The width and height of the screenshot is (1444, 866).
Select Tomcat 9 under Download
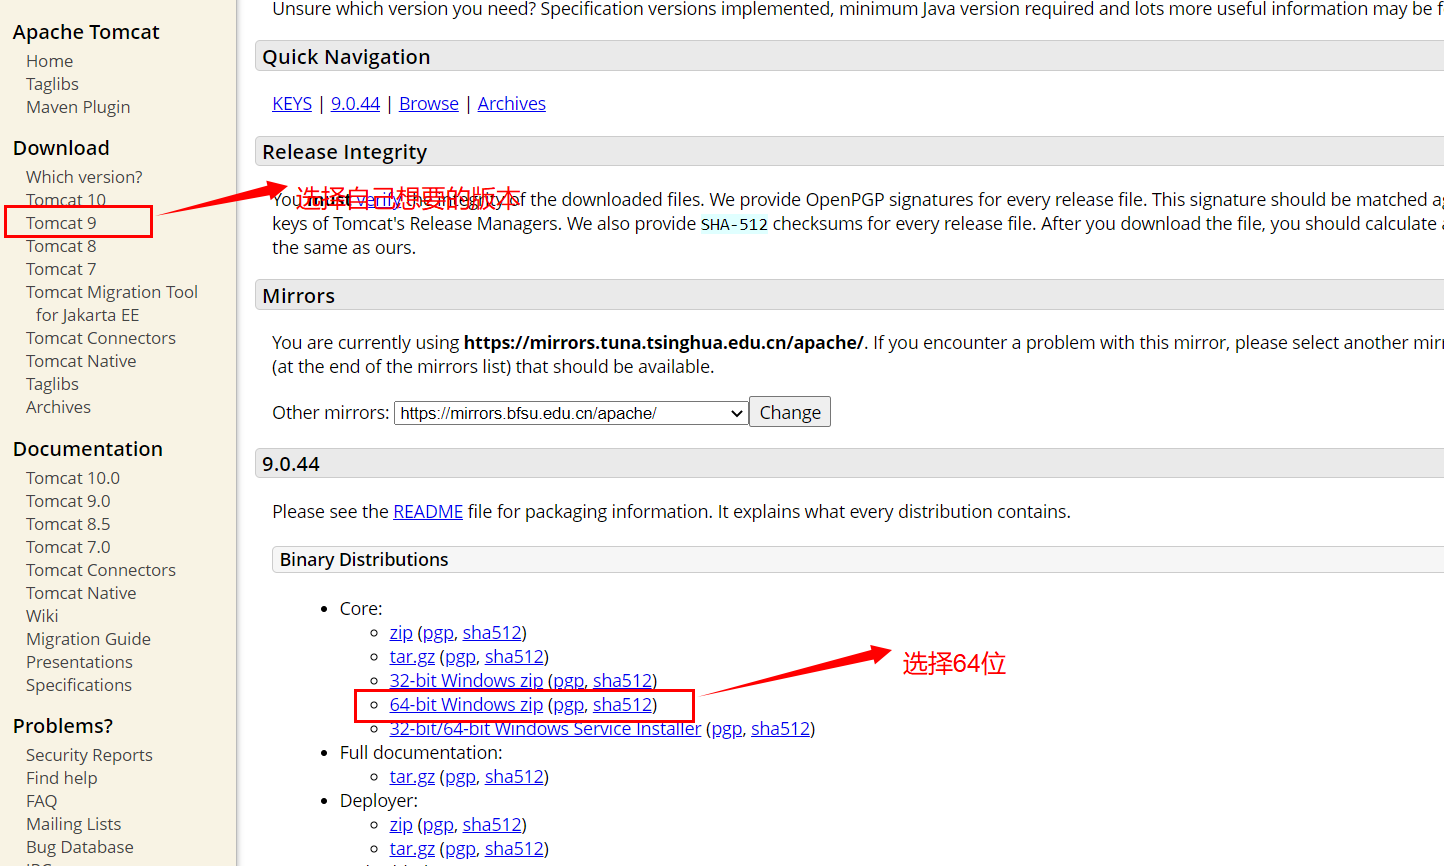pos(61,223)
